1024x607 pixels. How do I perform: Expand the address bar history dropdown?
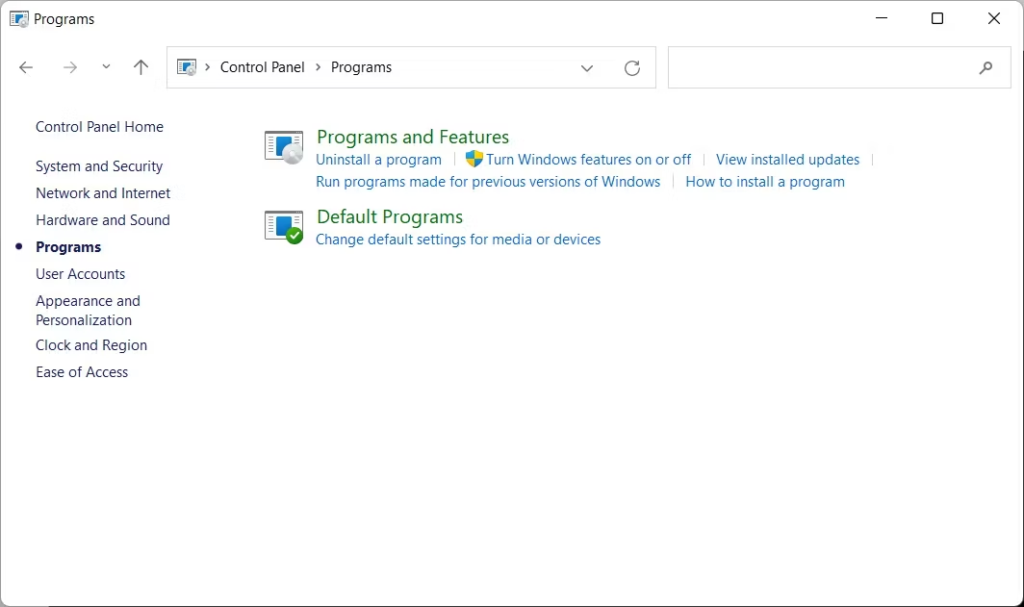[x=586, y=68]
